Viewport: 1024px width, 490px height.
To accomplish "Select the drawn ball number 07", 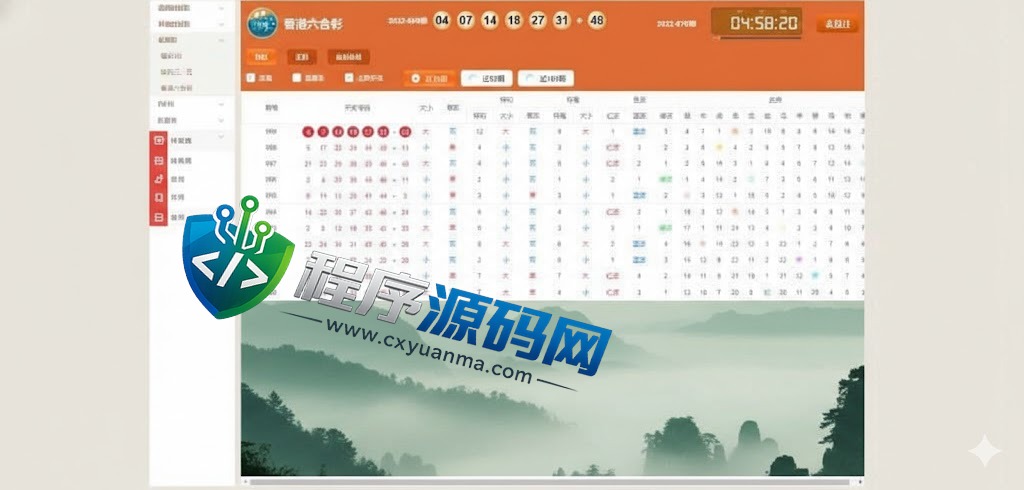I will tap(466, 20).
